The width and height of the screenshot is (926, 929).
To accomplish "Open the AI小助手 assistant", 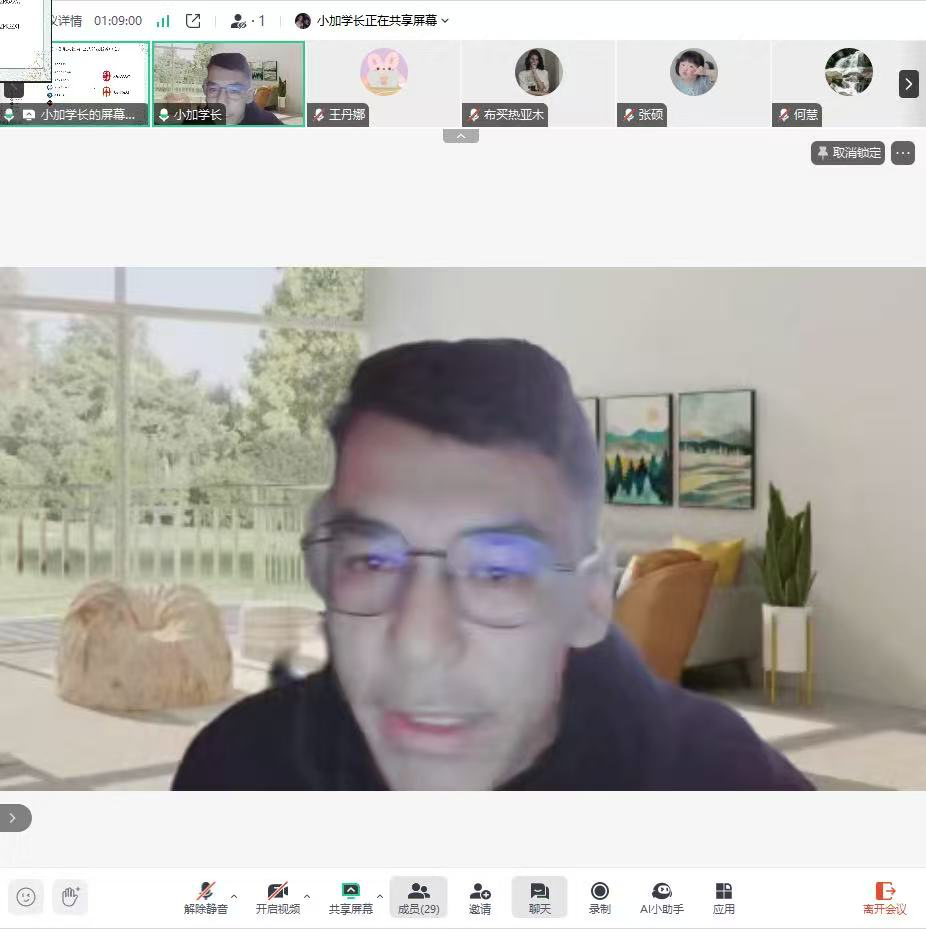I will click(661, 897).
